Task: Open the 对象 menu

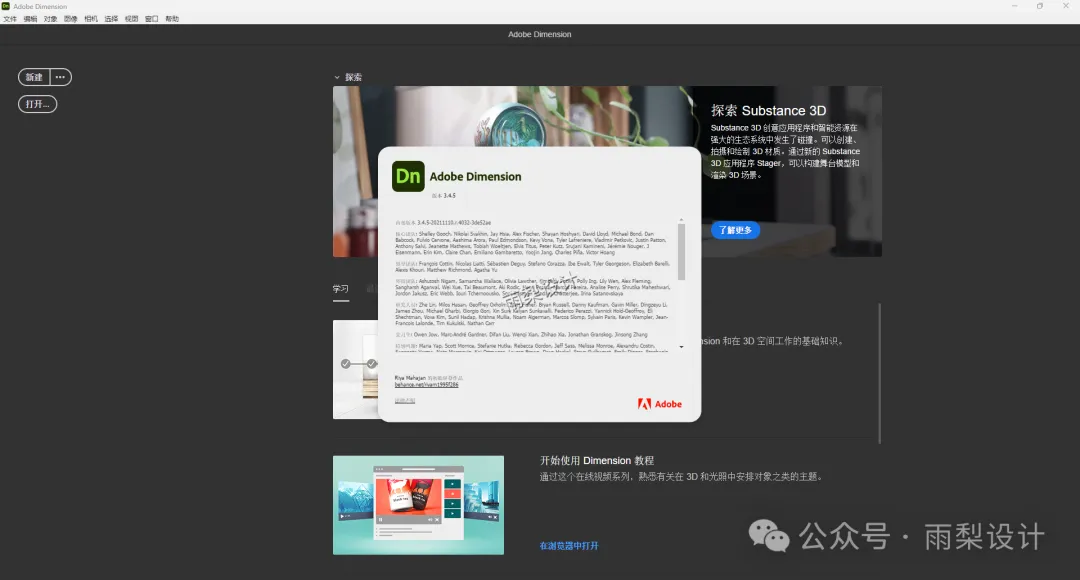Action: tap(50, 19)
